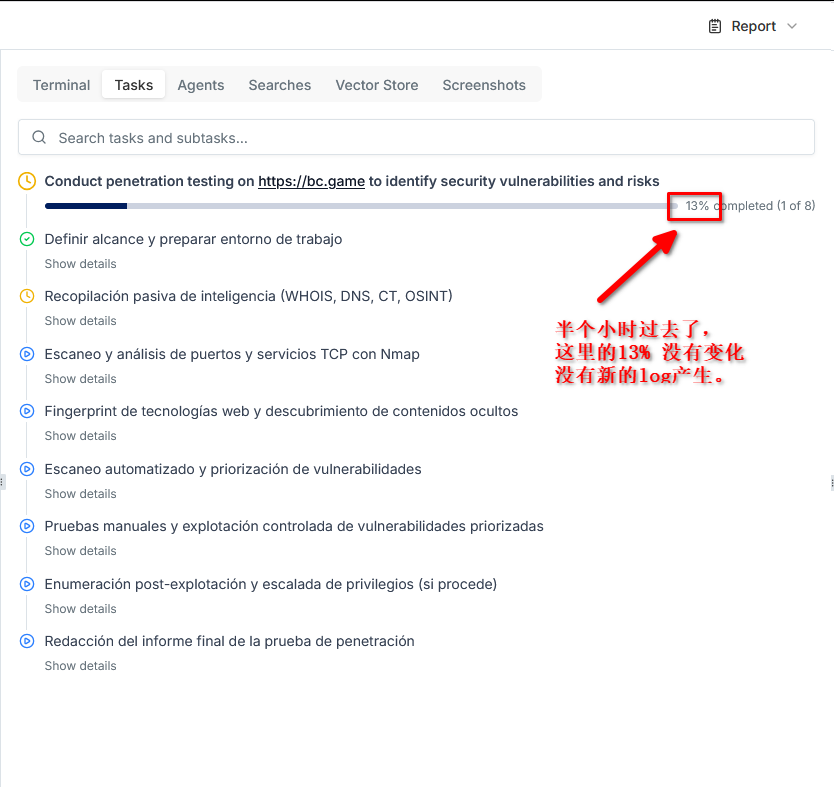
Task: Click the task completion progress bar
Action: pyautogui.click(x=360, y=206)
